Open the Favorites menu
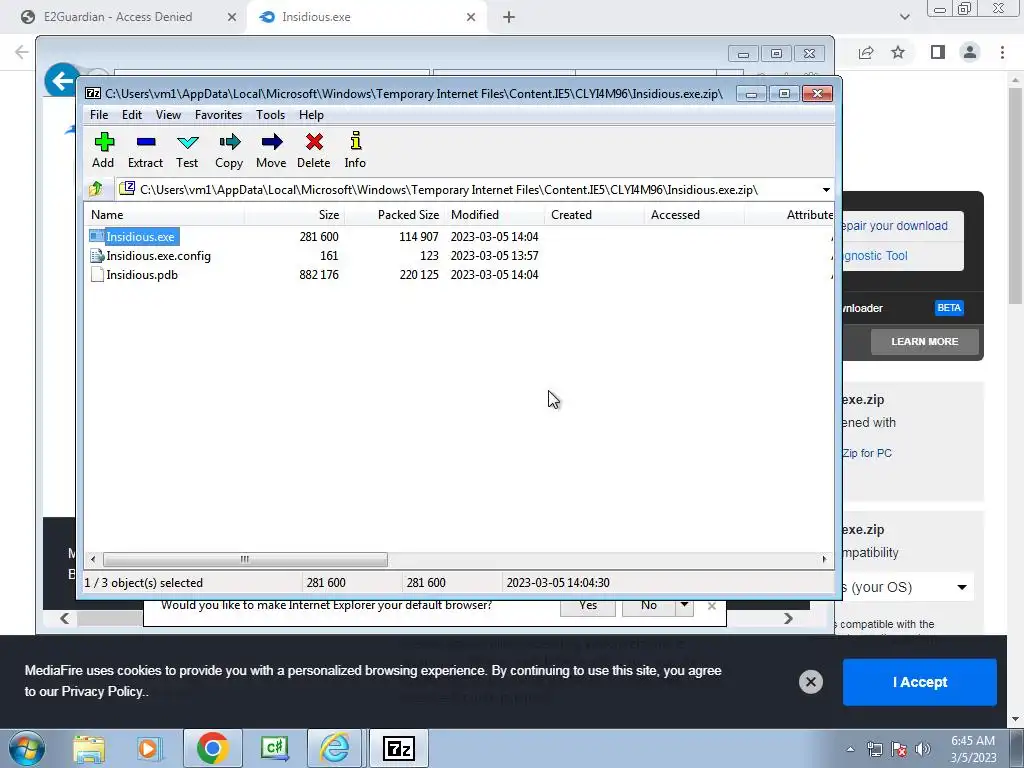The image size is (1024, 768). tap(219, 115)
